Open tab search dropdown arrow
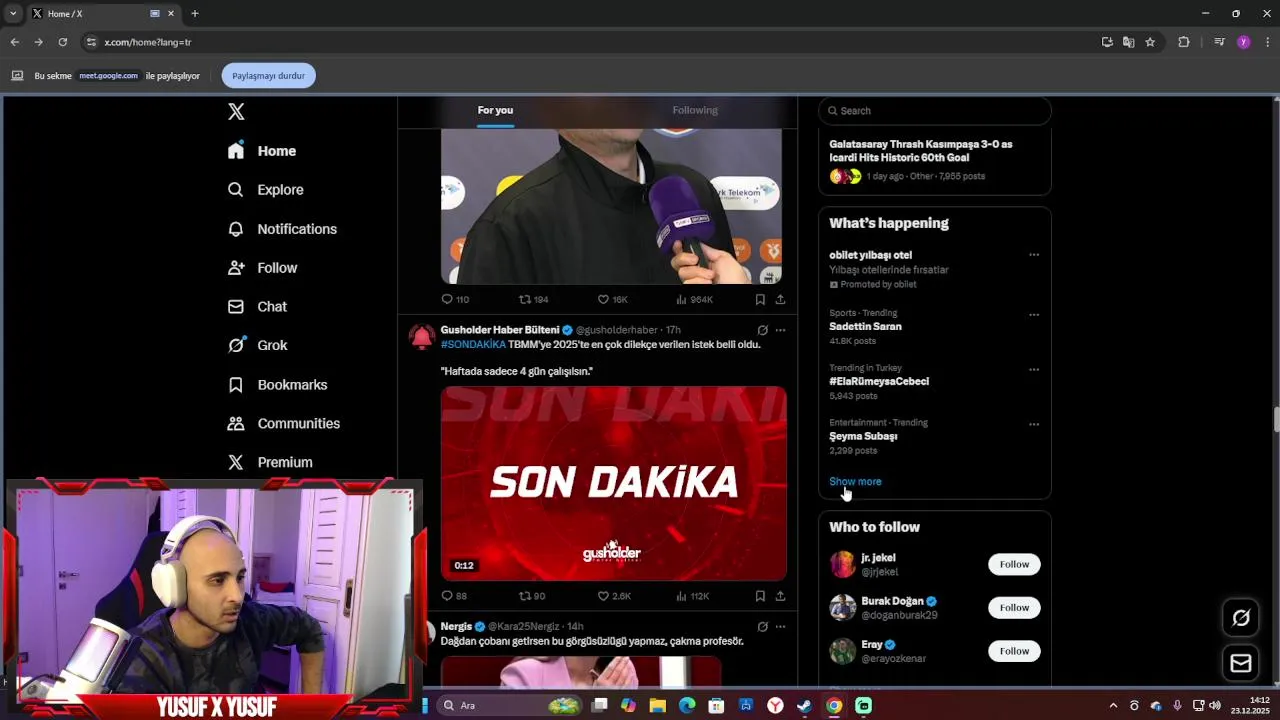 click(13, 14)
